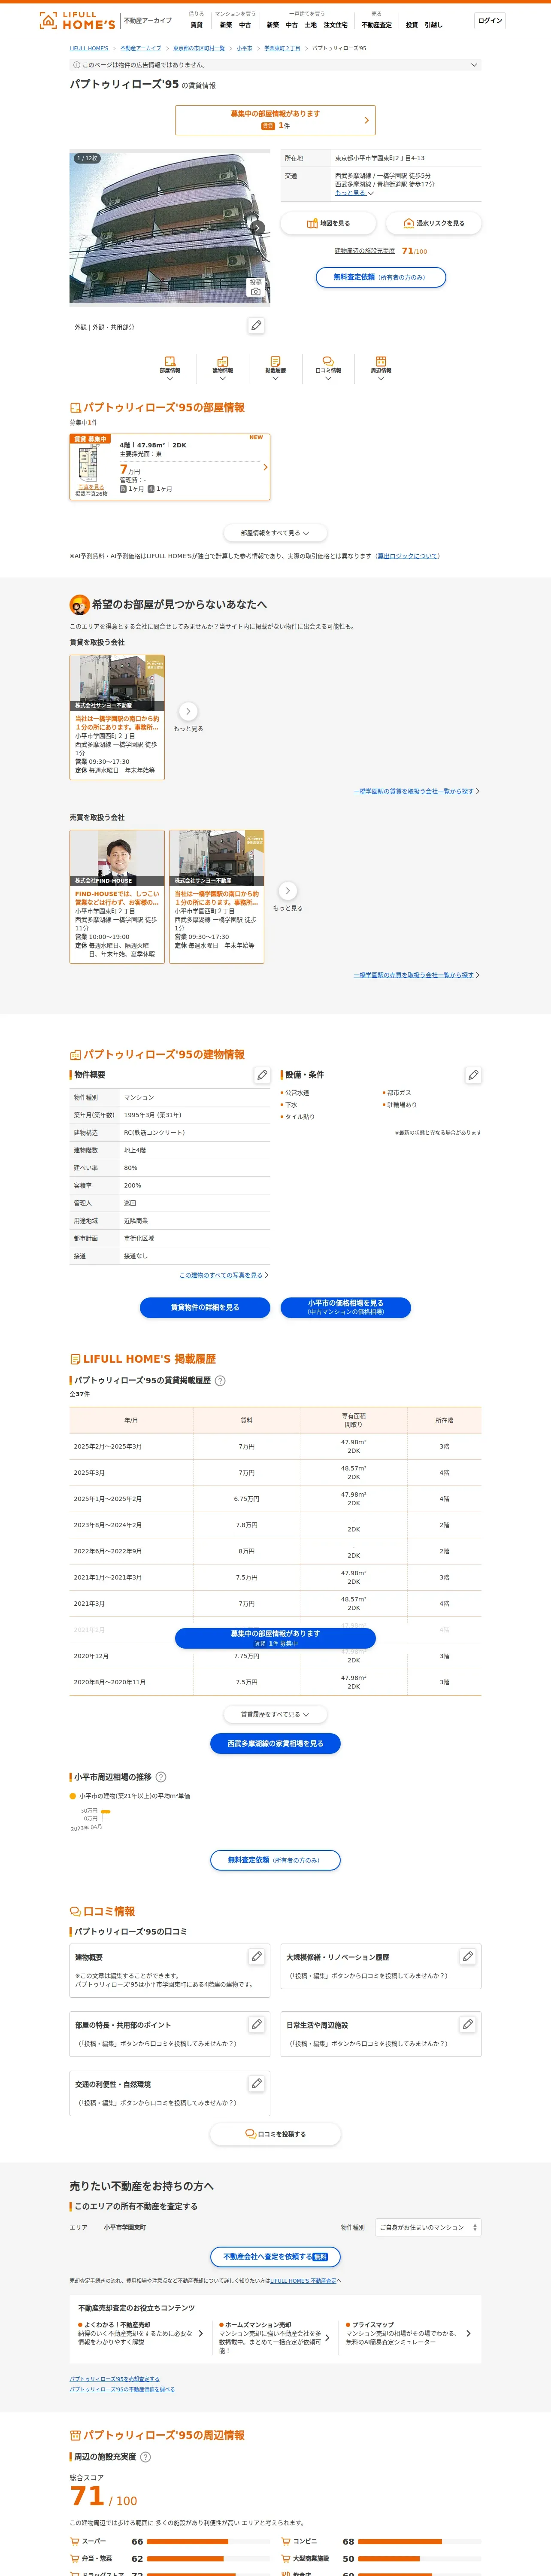
Task: Click the info icon on notice bar
Action: click(76, 65)
